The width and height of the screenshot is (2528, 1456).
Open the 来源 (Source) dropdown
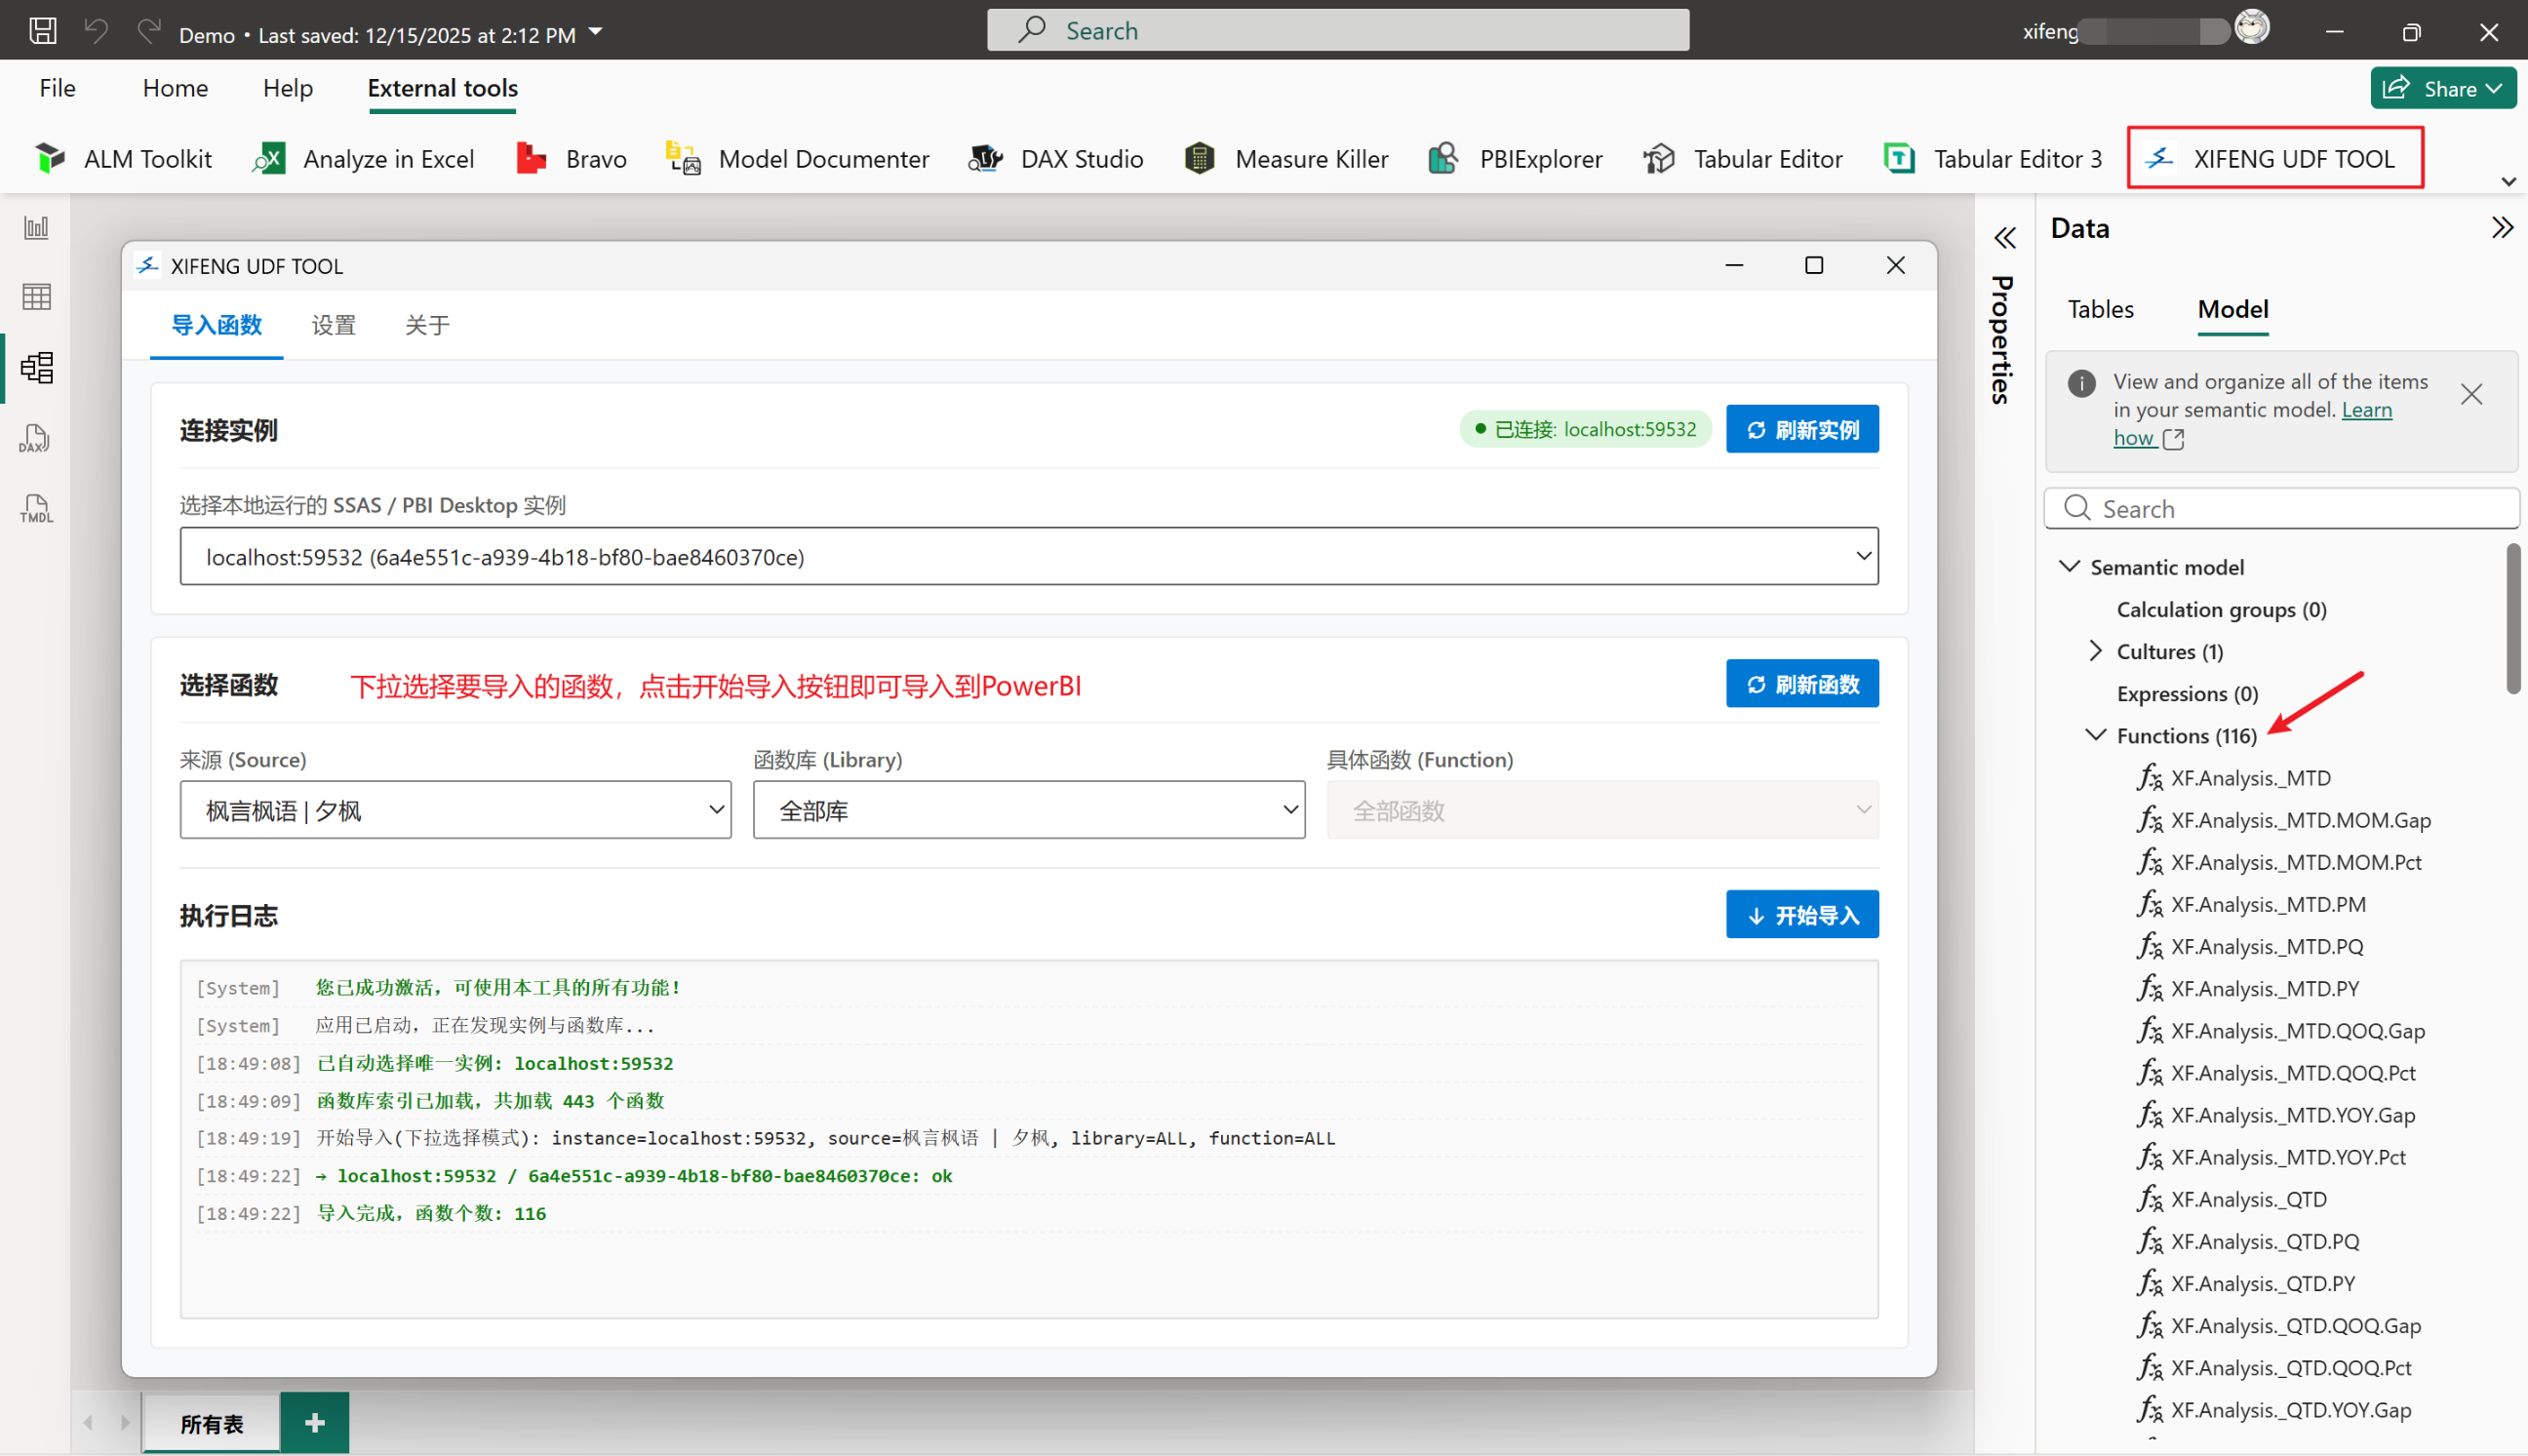(x=455, y=810)
